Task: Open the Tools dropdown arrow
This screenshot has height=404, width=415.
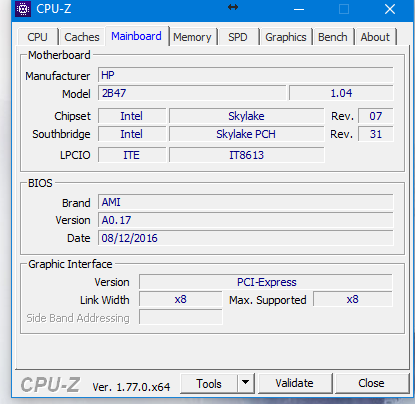Action: pos(246,383)
